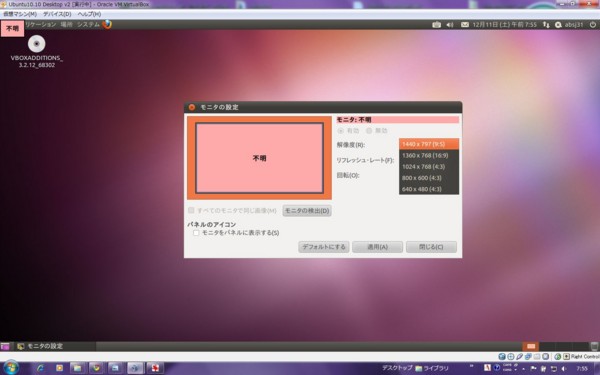Screen dimensions: 600x375
Task: Open Windows Media Player taskbar icon
Action: tap(59, 368)
